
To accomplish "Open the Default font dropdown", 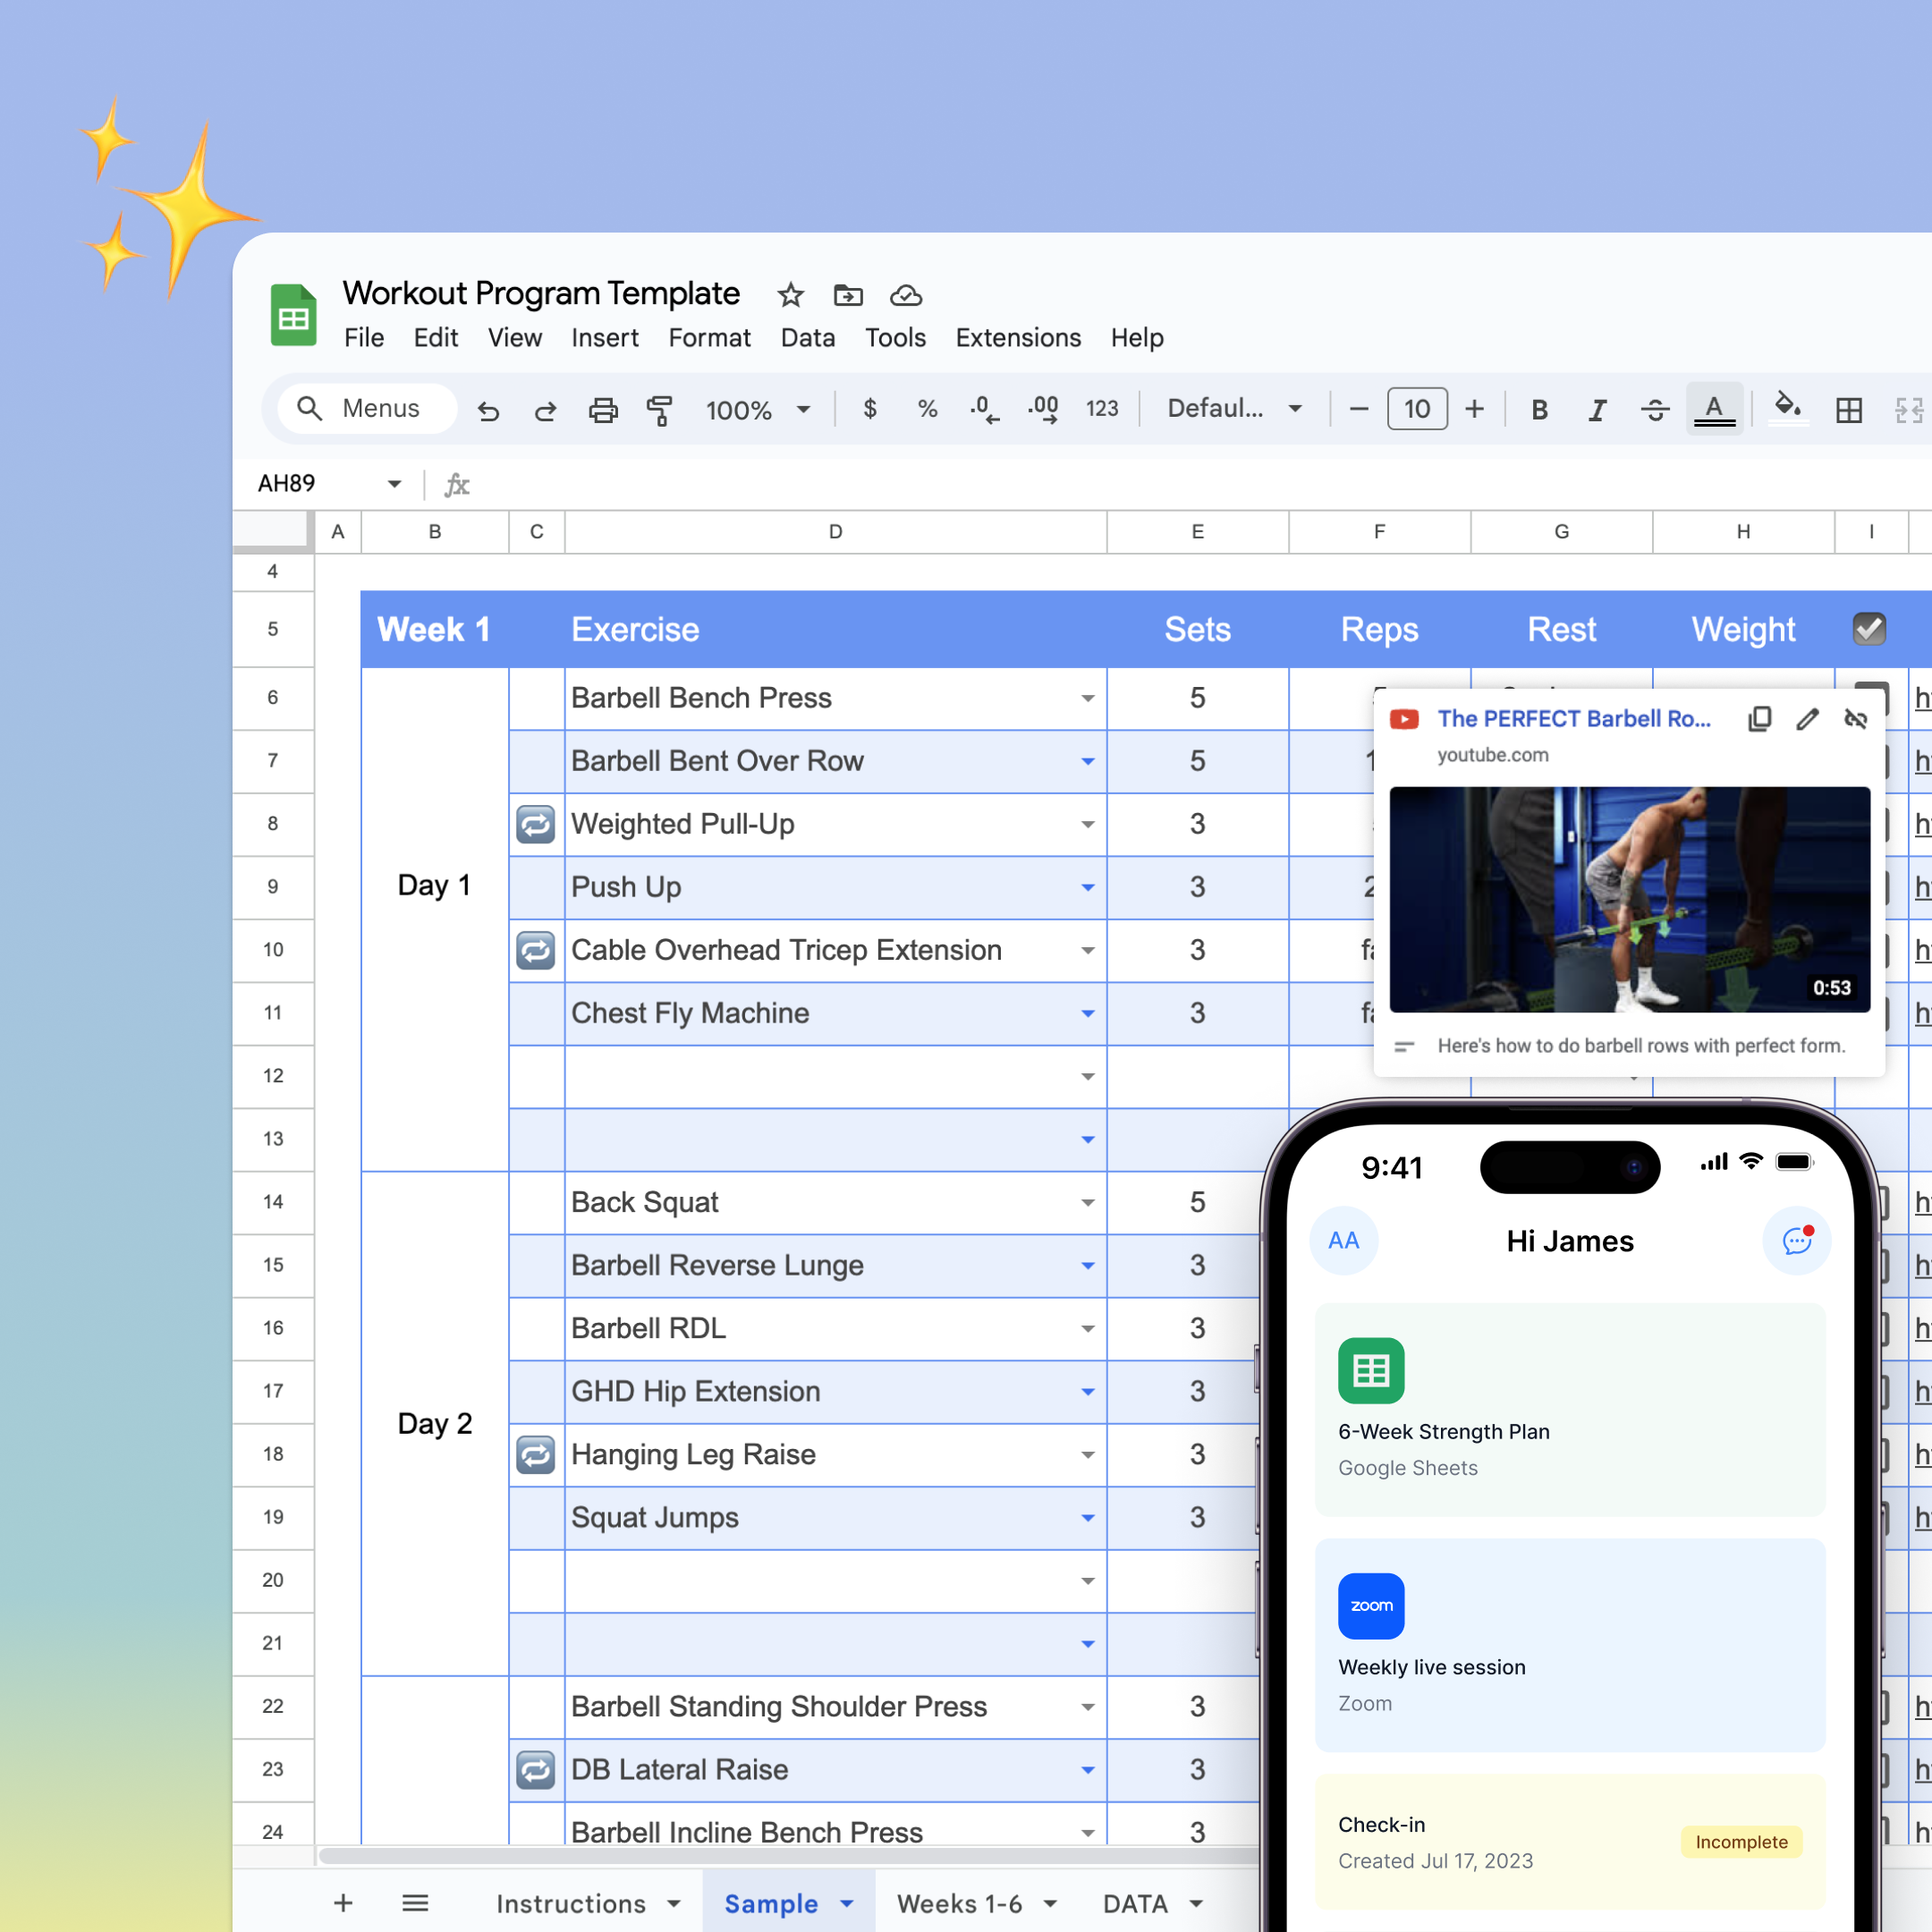I will (1235, 409).
